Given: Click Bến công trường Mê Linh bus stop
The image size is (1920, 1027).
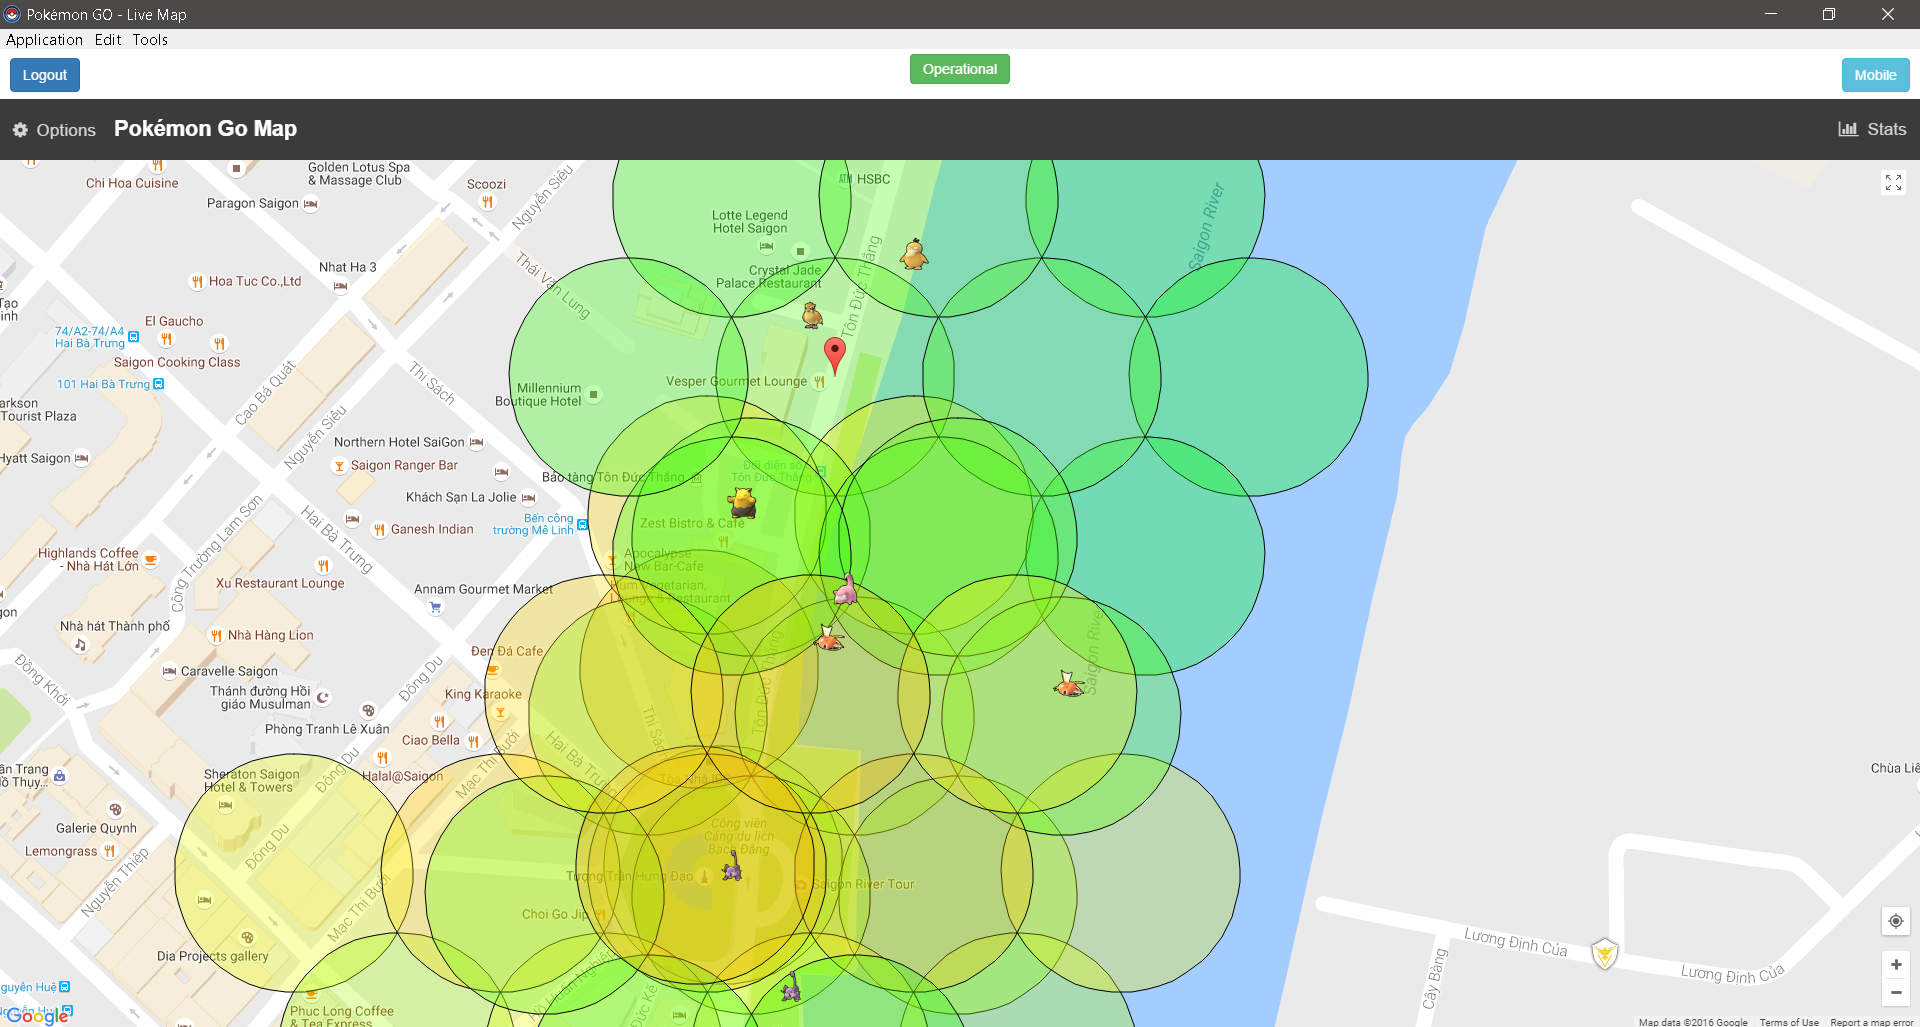Looking at the screenshot, I should [x=582, y=525].
